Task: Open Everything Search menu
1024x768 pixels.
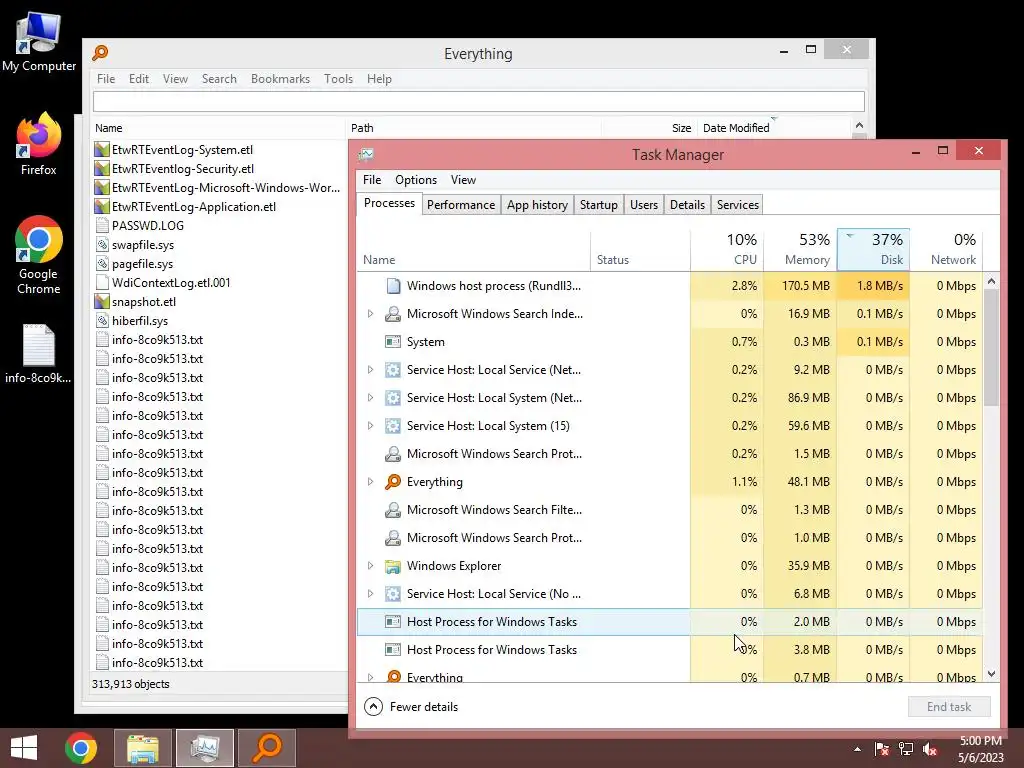Action: tap(219, 79)
